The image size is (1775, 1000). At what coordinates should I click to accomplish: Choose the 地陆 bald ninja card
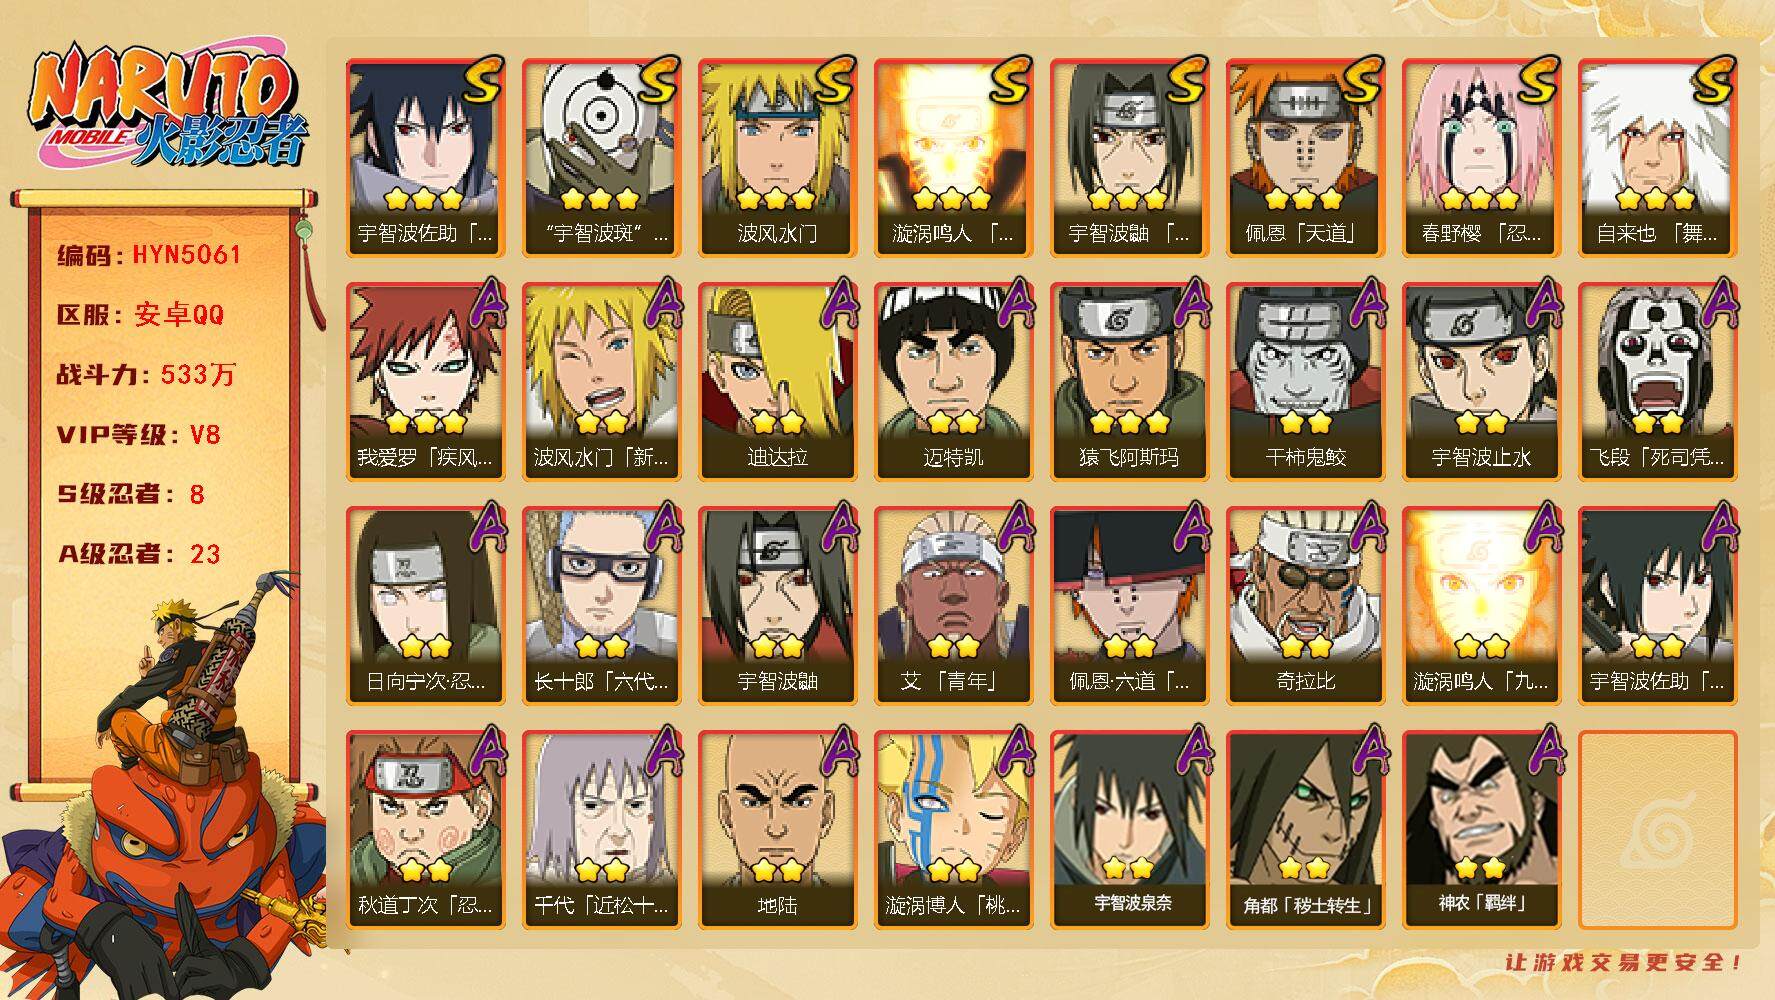pos(777,830)
